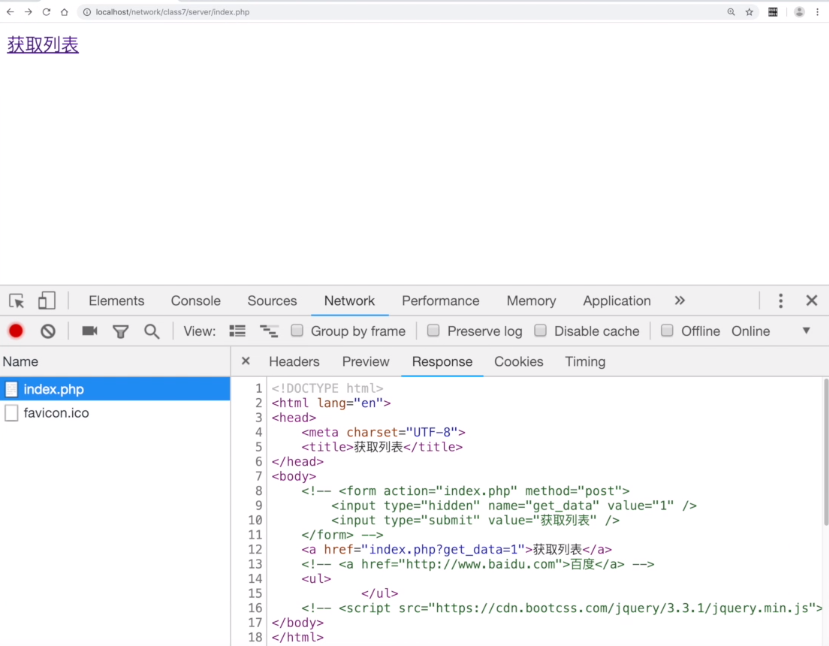Show the waterfall overview view icon

[x=269, y=331]
